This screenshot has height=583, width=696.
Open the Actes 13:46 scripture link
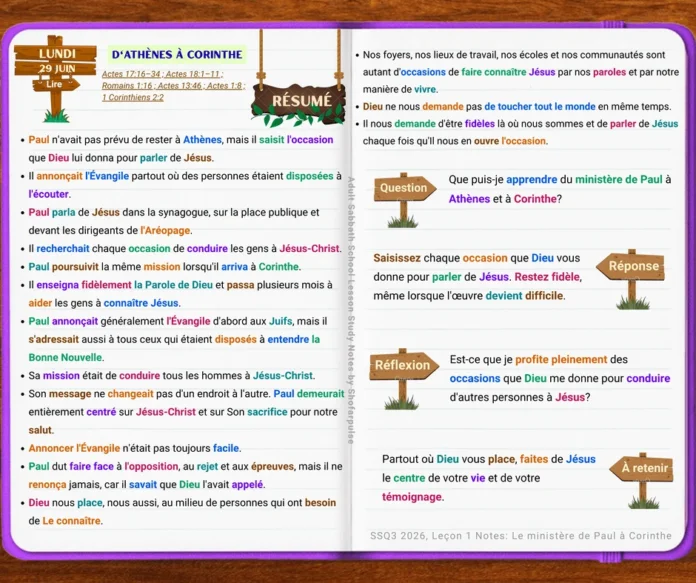point(180,86)
